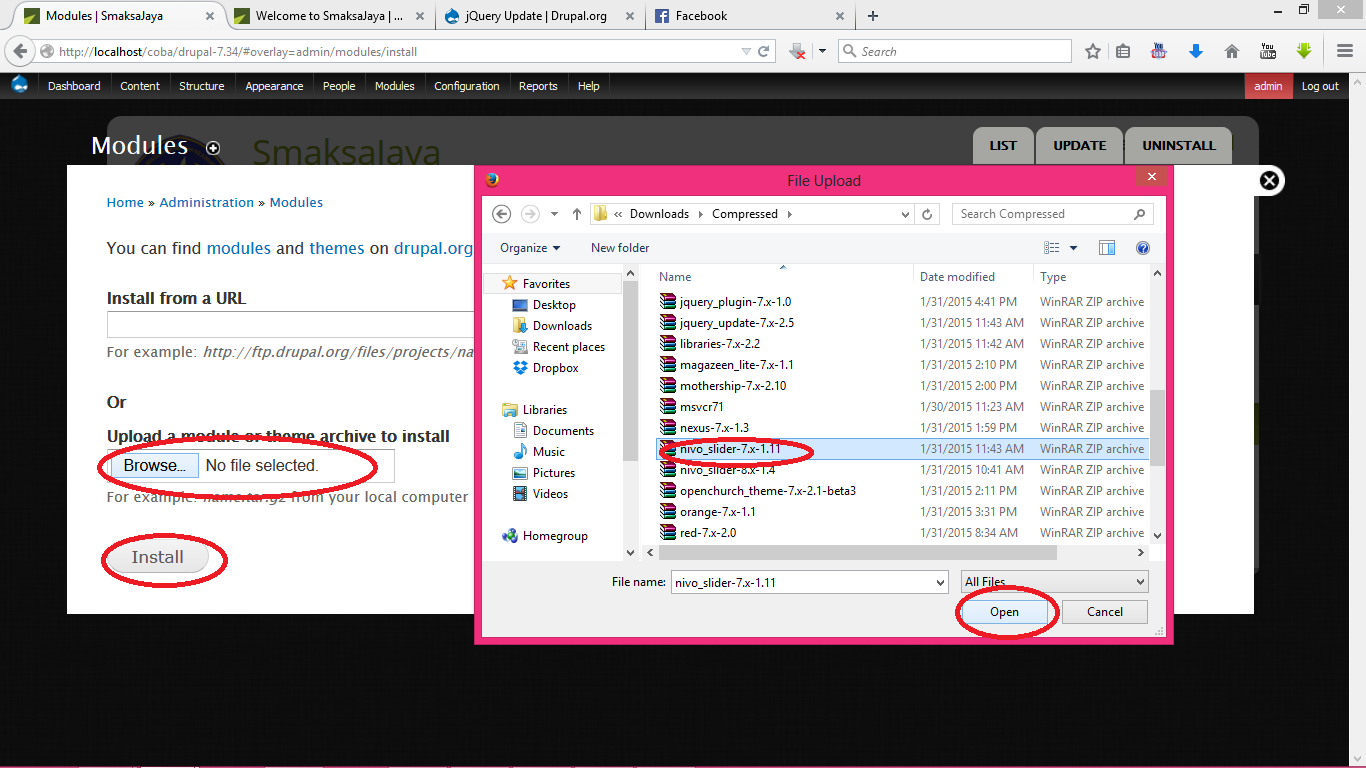Image resolution: width=1366 pixels, height=768 pixels.
Task: Click the dialog Back arrow button
Action: [502, 214]
